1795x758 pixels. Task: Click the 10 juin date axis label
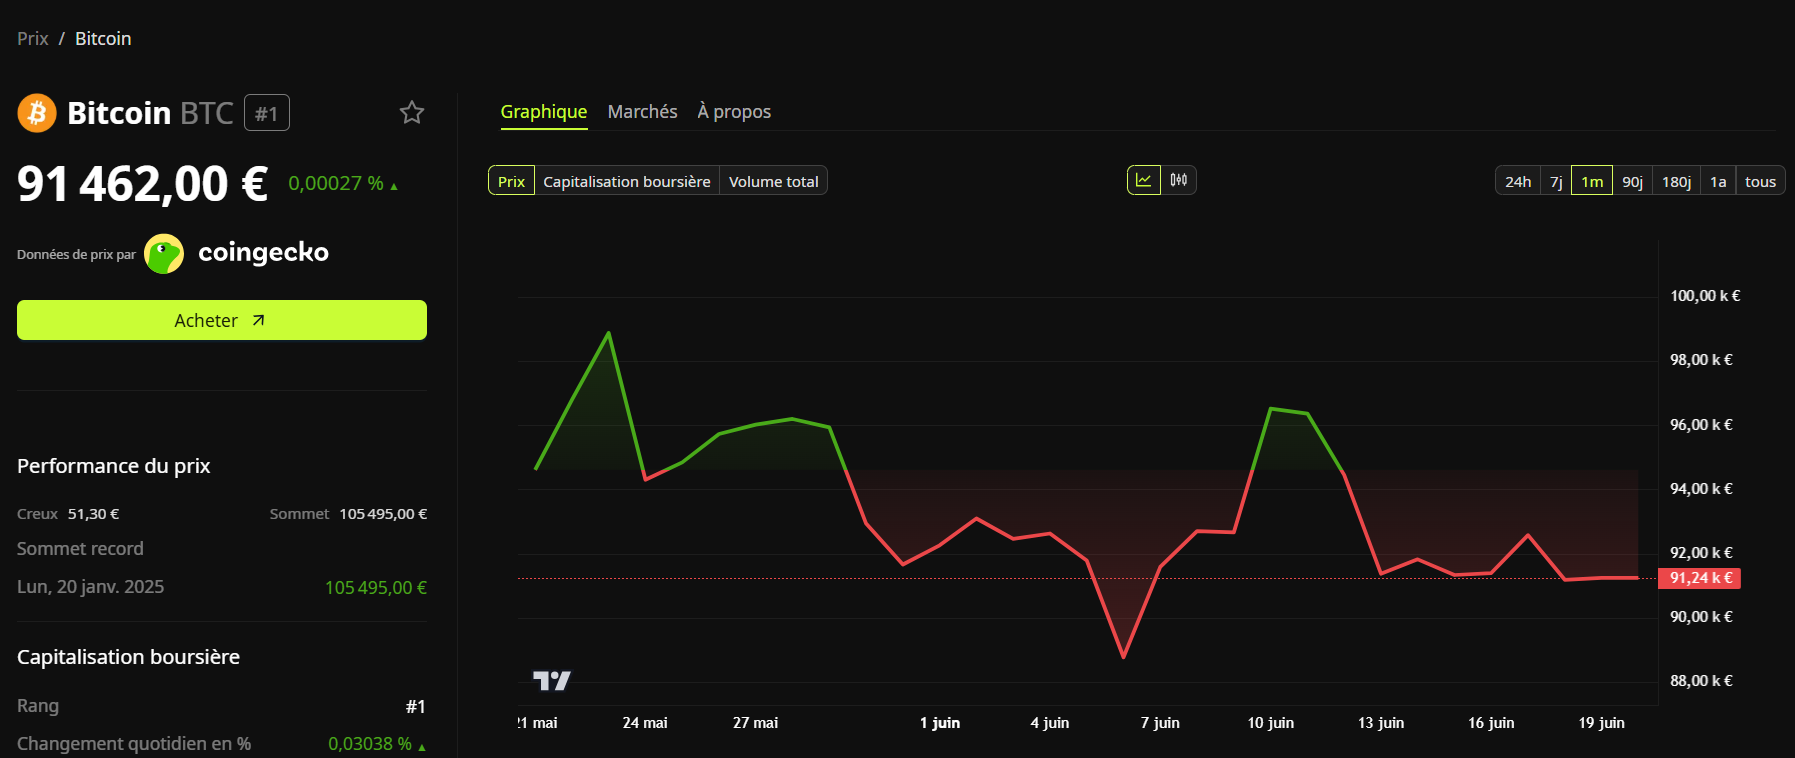tap(1271, 722)
